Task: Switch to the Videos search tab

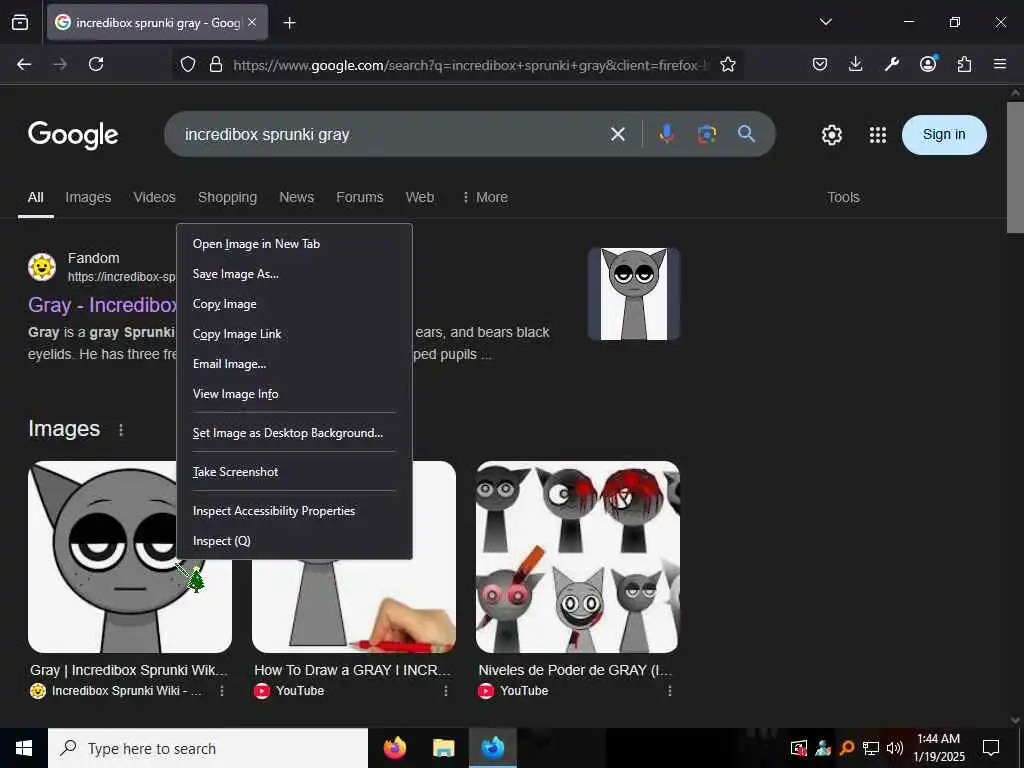Action: pyautogui.click(x=154, y=197)
